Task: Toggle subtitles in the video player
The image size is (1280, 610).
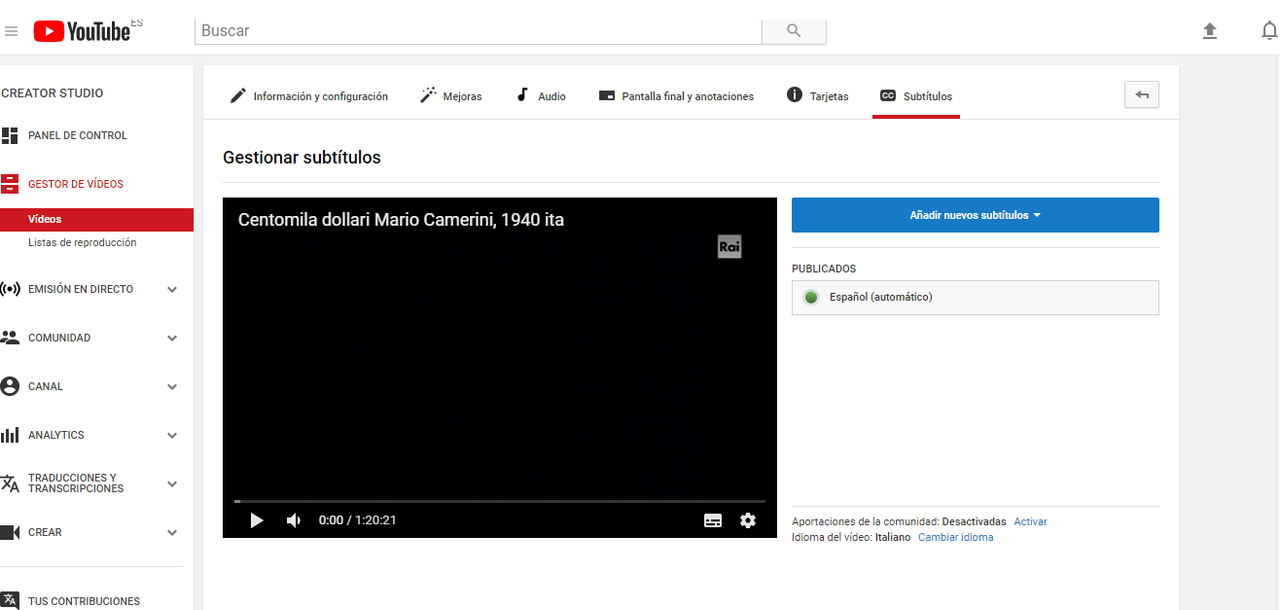Action: click(x=713, y=520)
